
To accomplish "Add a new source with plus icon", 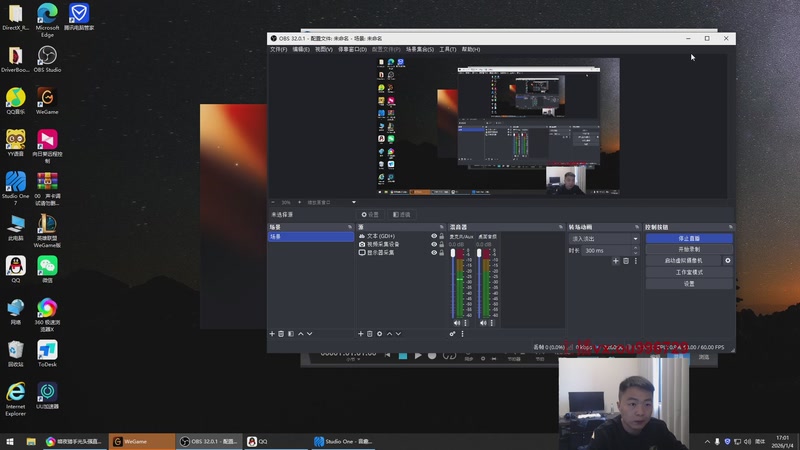I will 361,334.
